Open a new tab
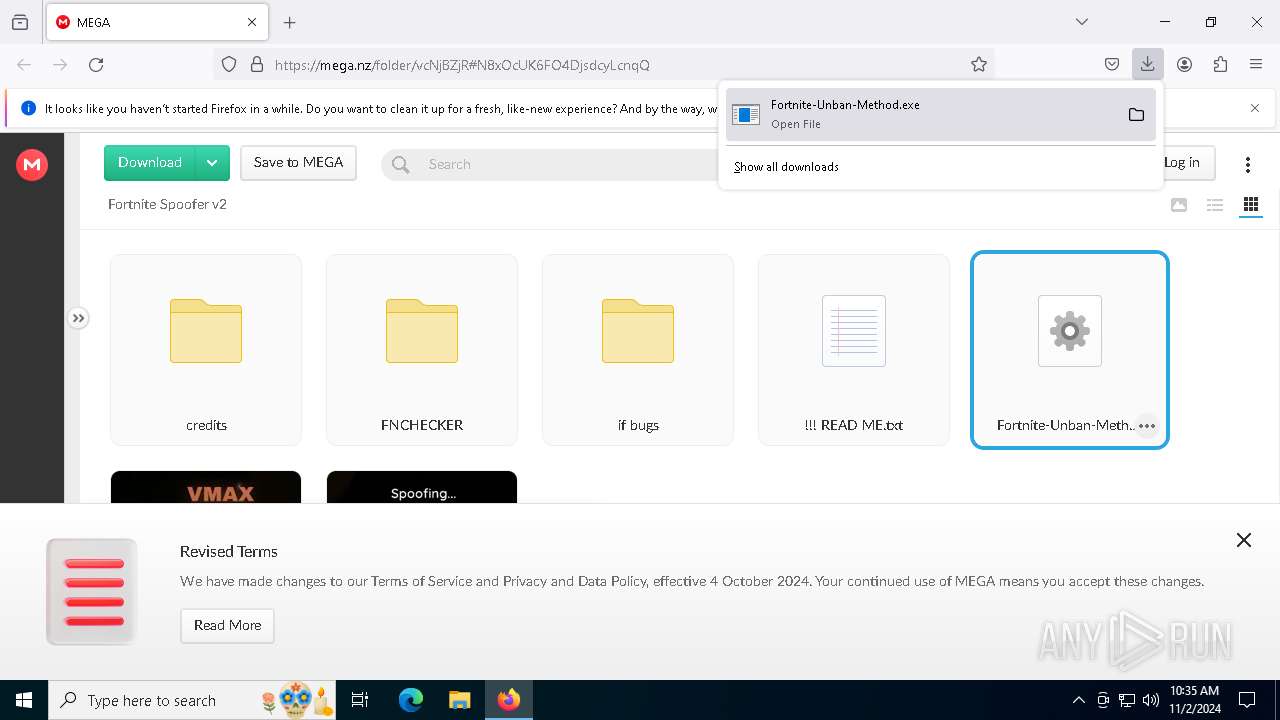 [290, 22]
